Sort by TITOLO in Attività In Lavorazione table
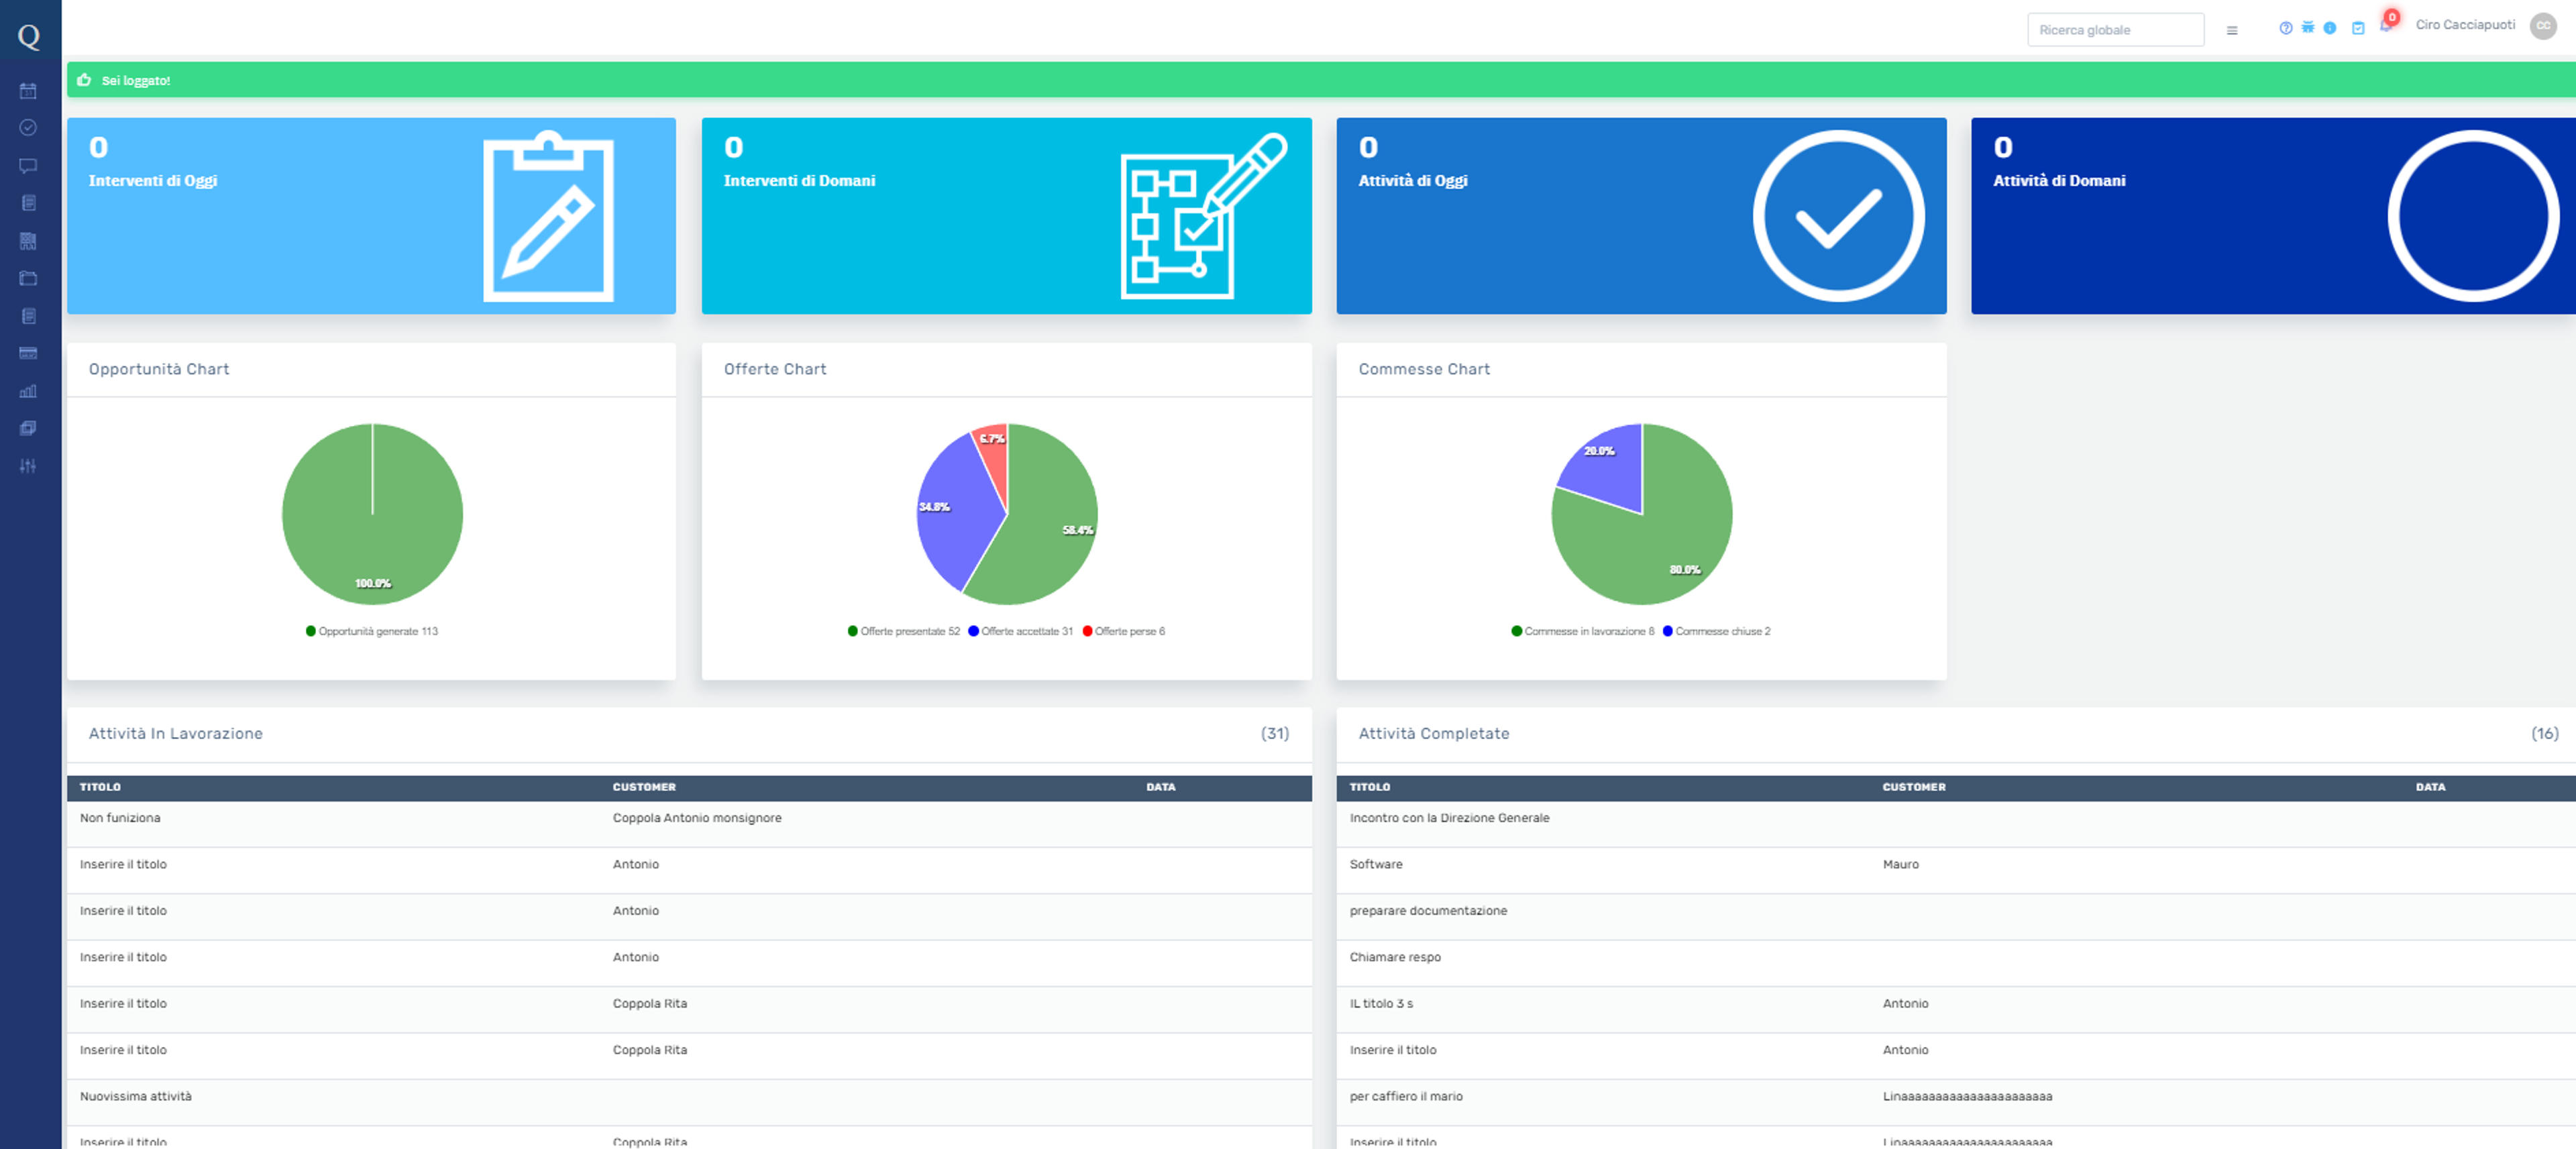This screenshot has height=1149, width=2576. [100, 787]
